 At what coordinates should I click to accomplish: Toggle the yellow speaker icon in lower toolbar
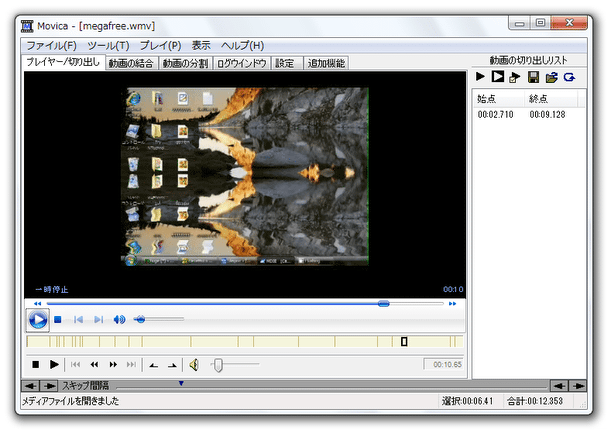(x=194, y=365)
